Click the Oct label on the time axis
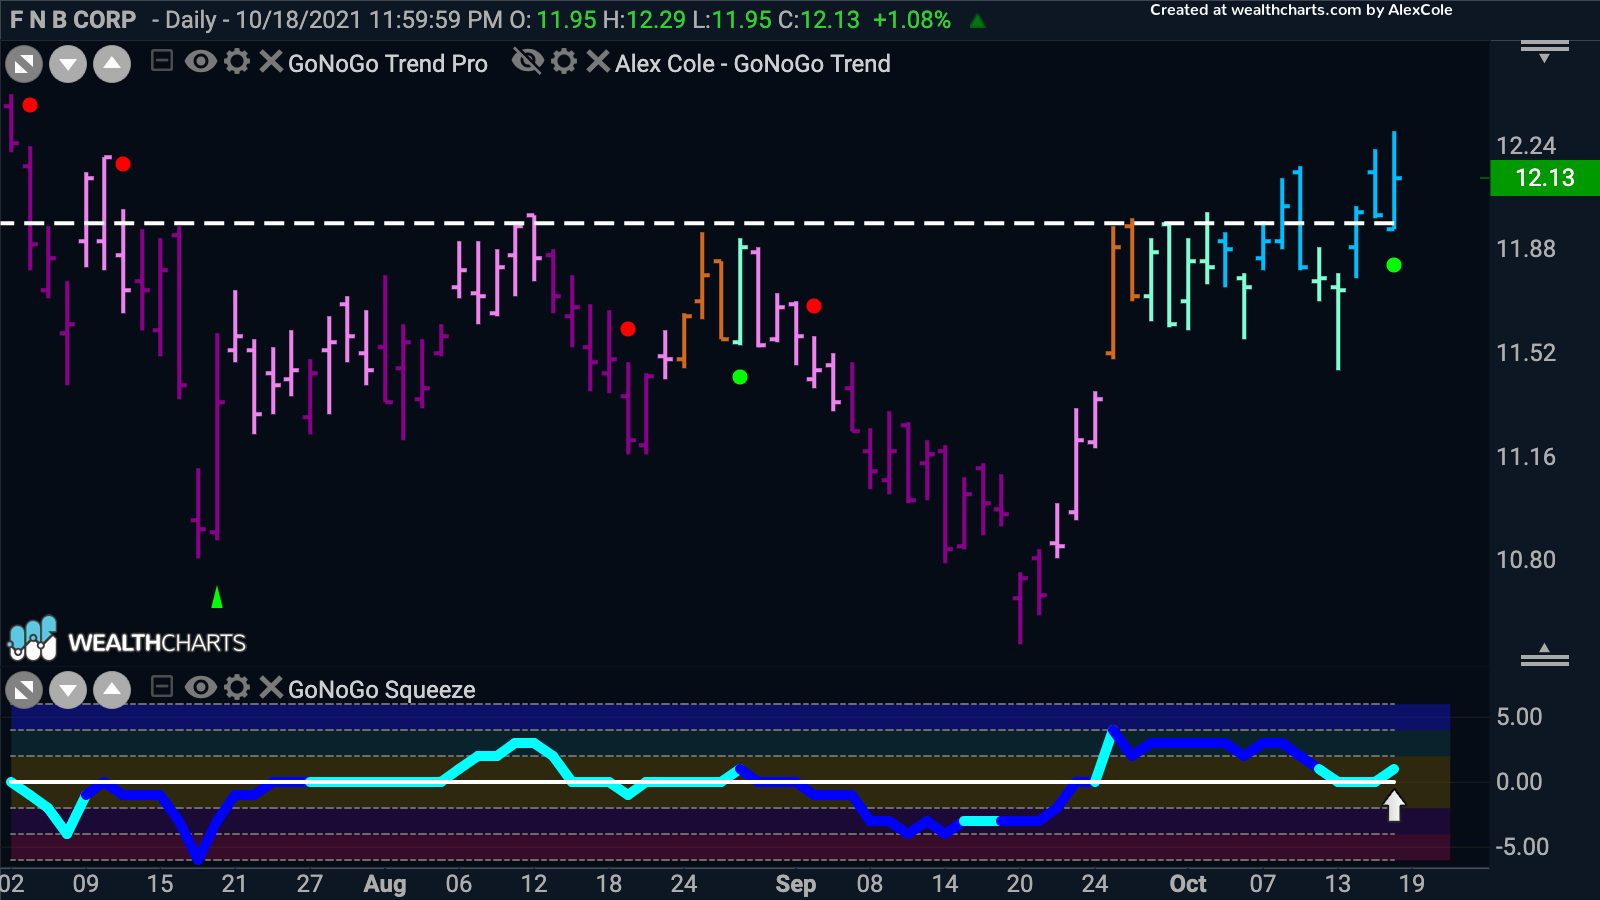Image resolution: width=1600 pixels, height=900 pixels. 1188,884
